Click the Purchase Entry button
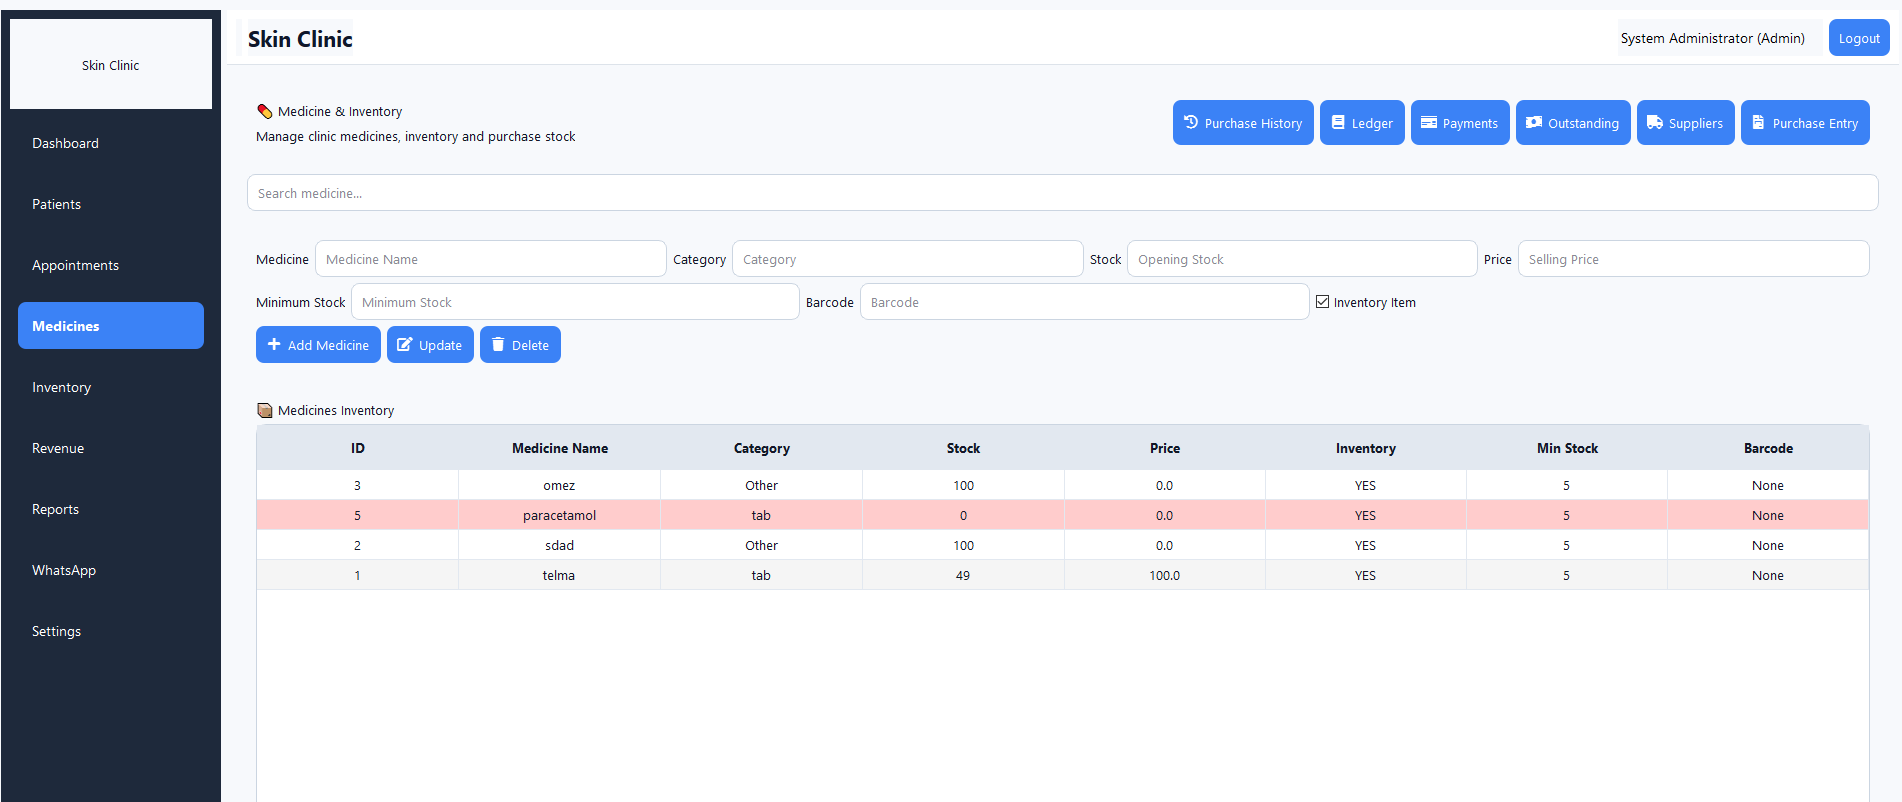Screen dimensions: 1902x802 point(1805,123)
